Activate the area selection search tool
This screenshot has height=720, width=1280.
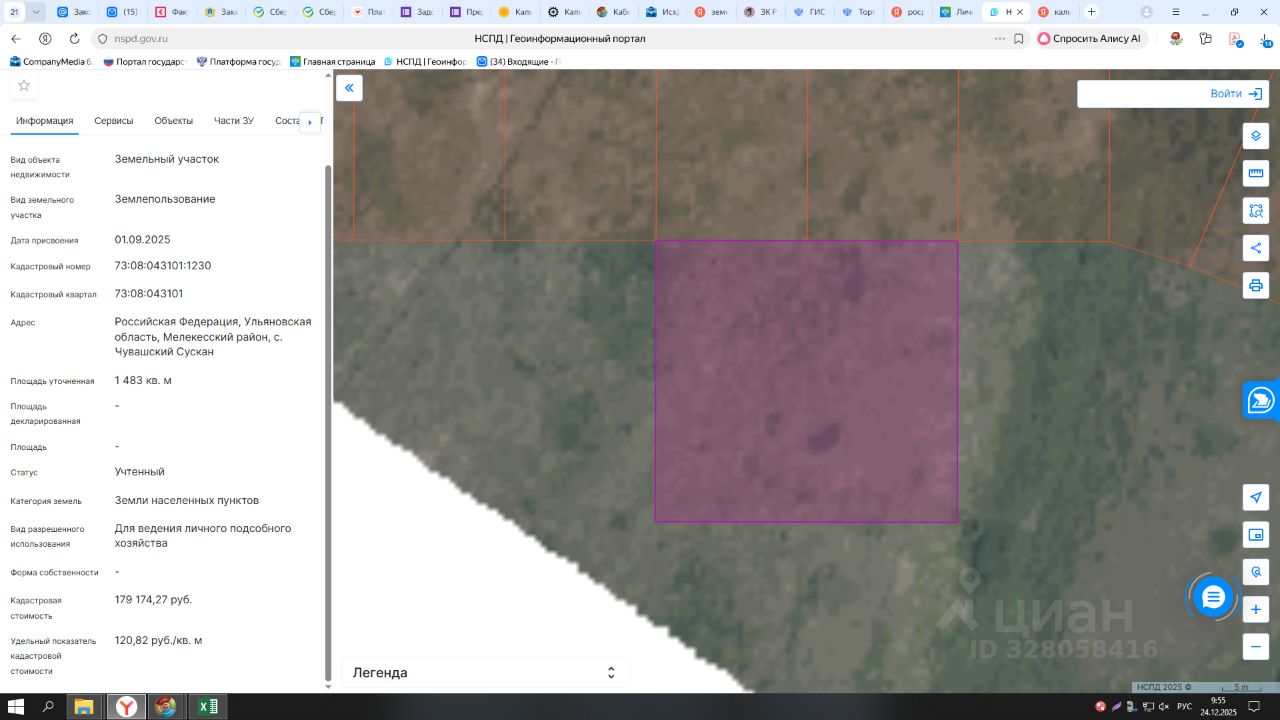coord(1256,211)
